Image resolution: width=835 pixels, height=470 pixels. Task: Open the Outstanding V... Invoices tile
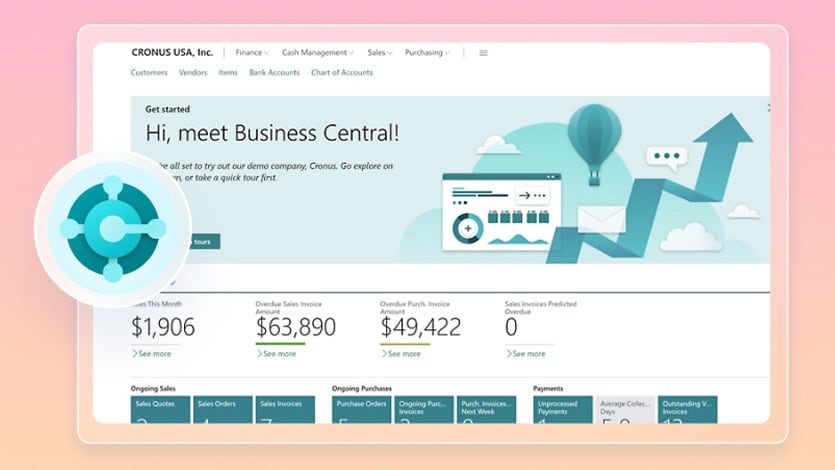click(687, 409)
